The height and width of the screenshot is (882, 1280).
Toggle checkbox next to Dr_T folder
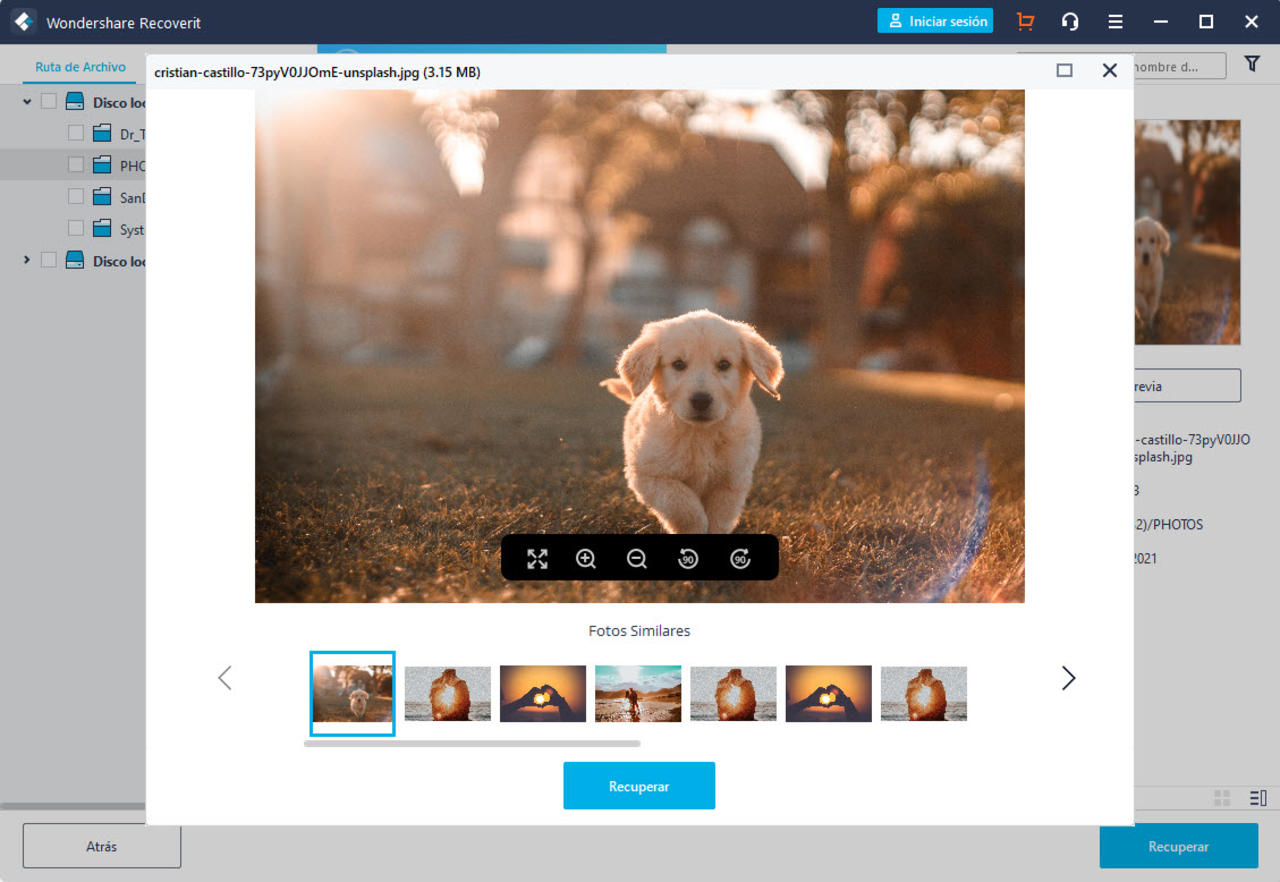click(76, 133)
